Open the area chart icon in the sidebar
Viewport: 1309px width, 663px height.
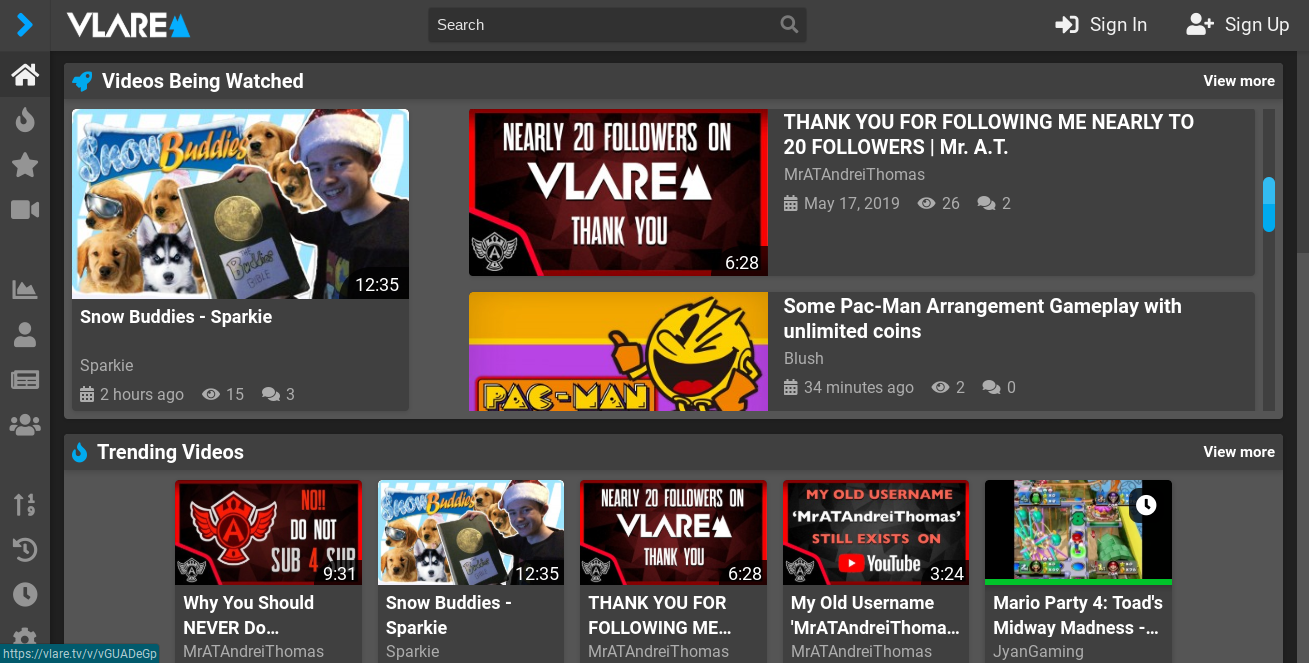[25, 290]
